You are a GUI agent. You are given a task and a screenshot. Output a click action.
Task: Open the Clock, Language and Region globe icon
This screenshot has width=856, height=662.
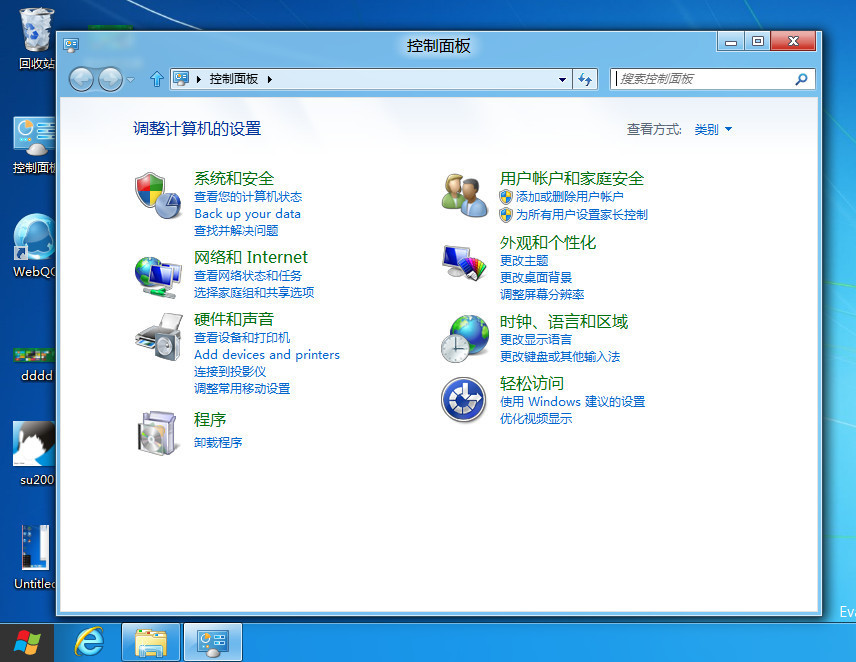point(465,338)
